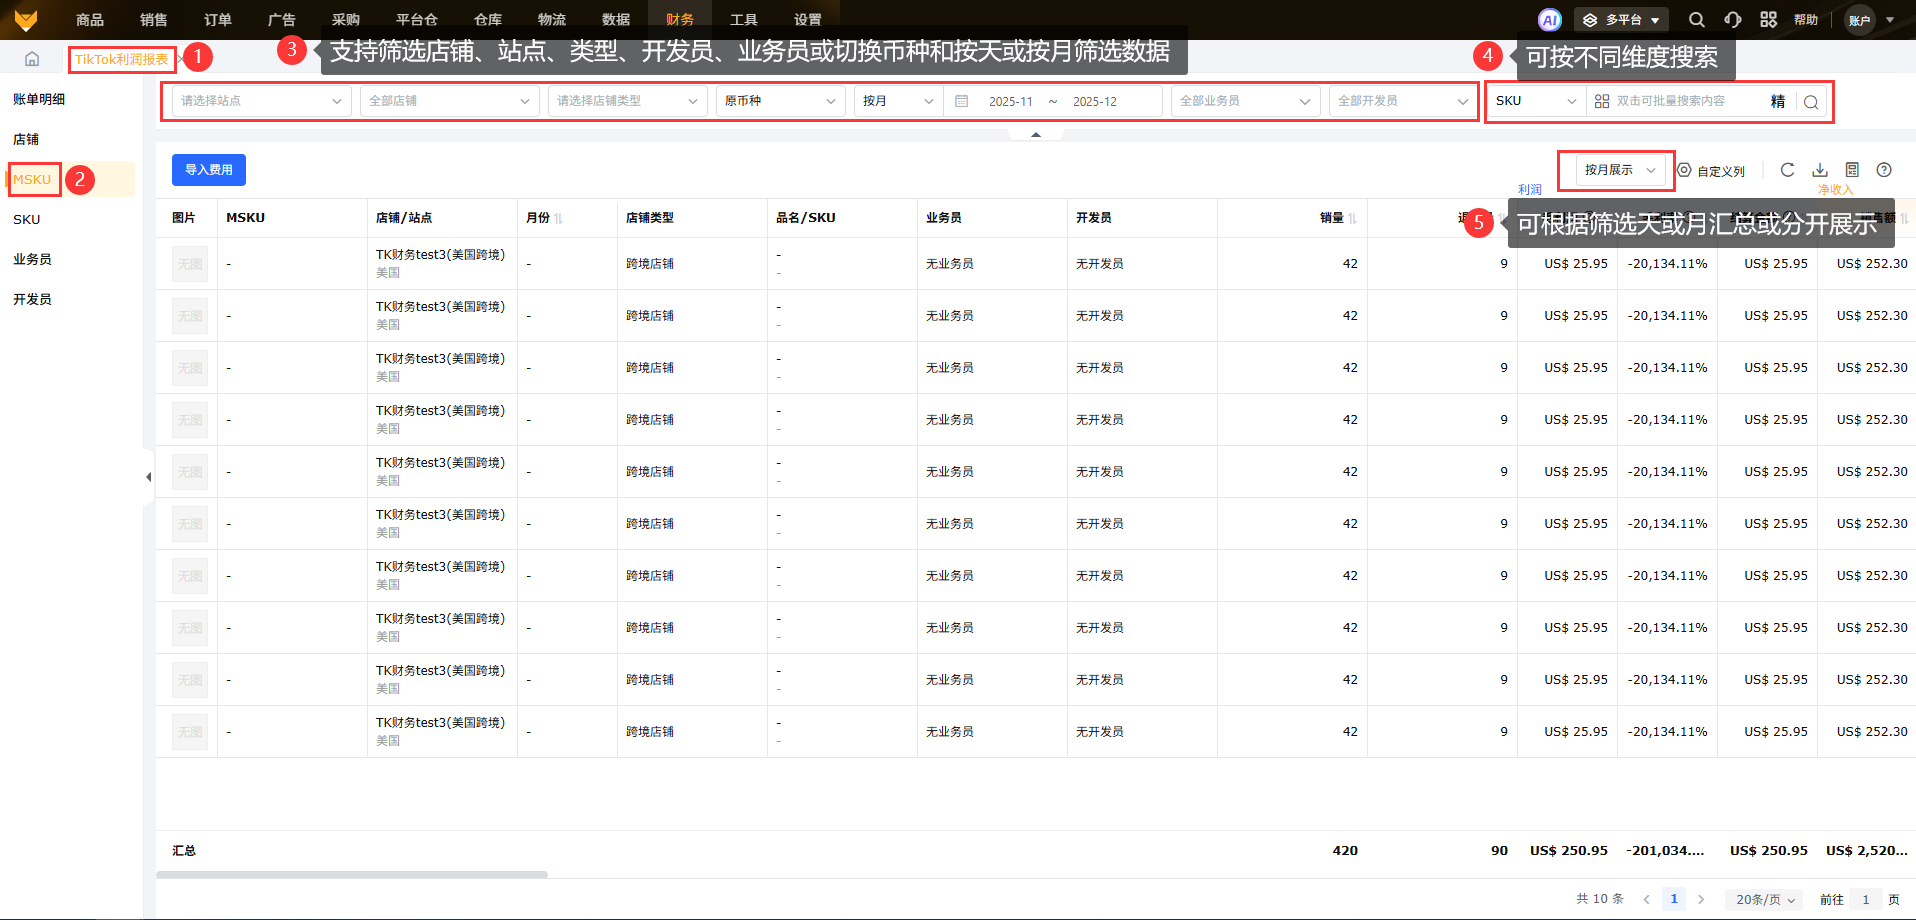
Task: Click the customer service headset icon
Action: [1732, 20]
